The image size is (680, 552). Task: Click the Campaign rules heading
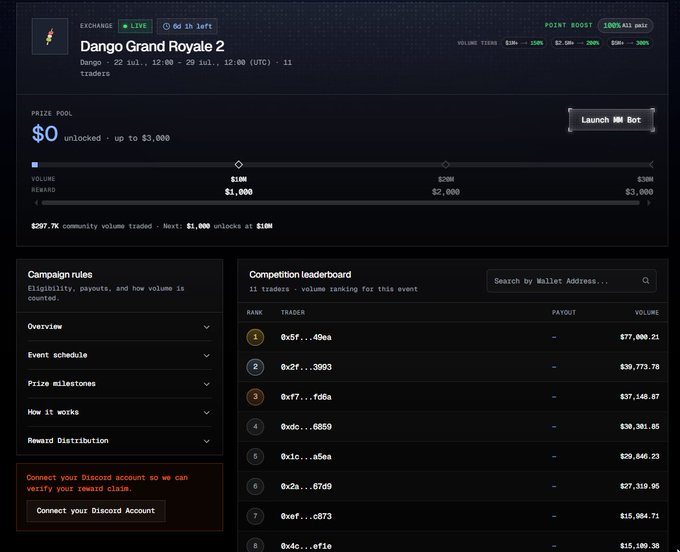point(60,274)
